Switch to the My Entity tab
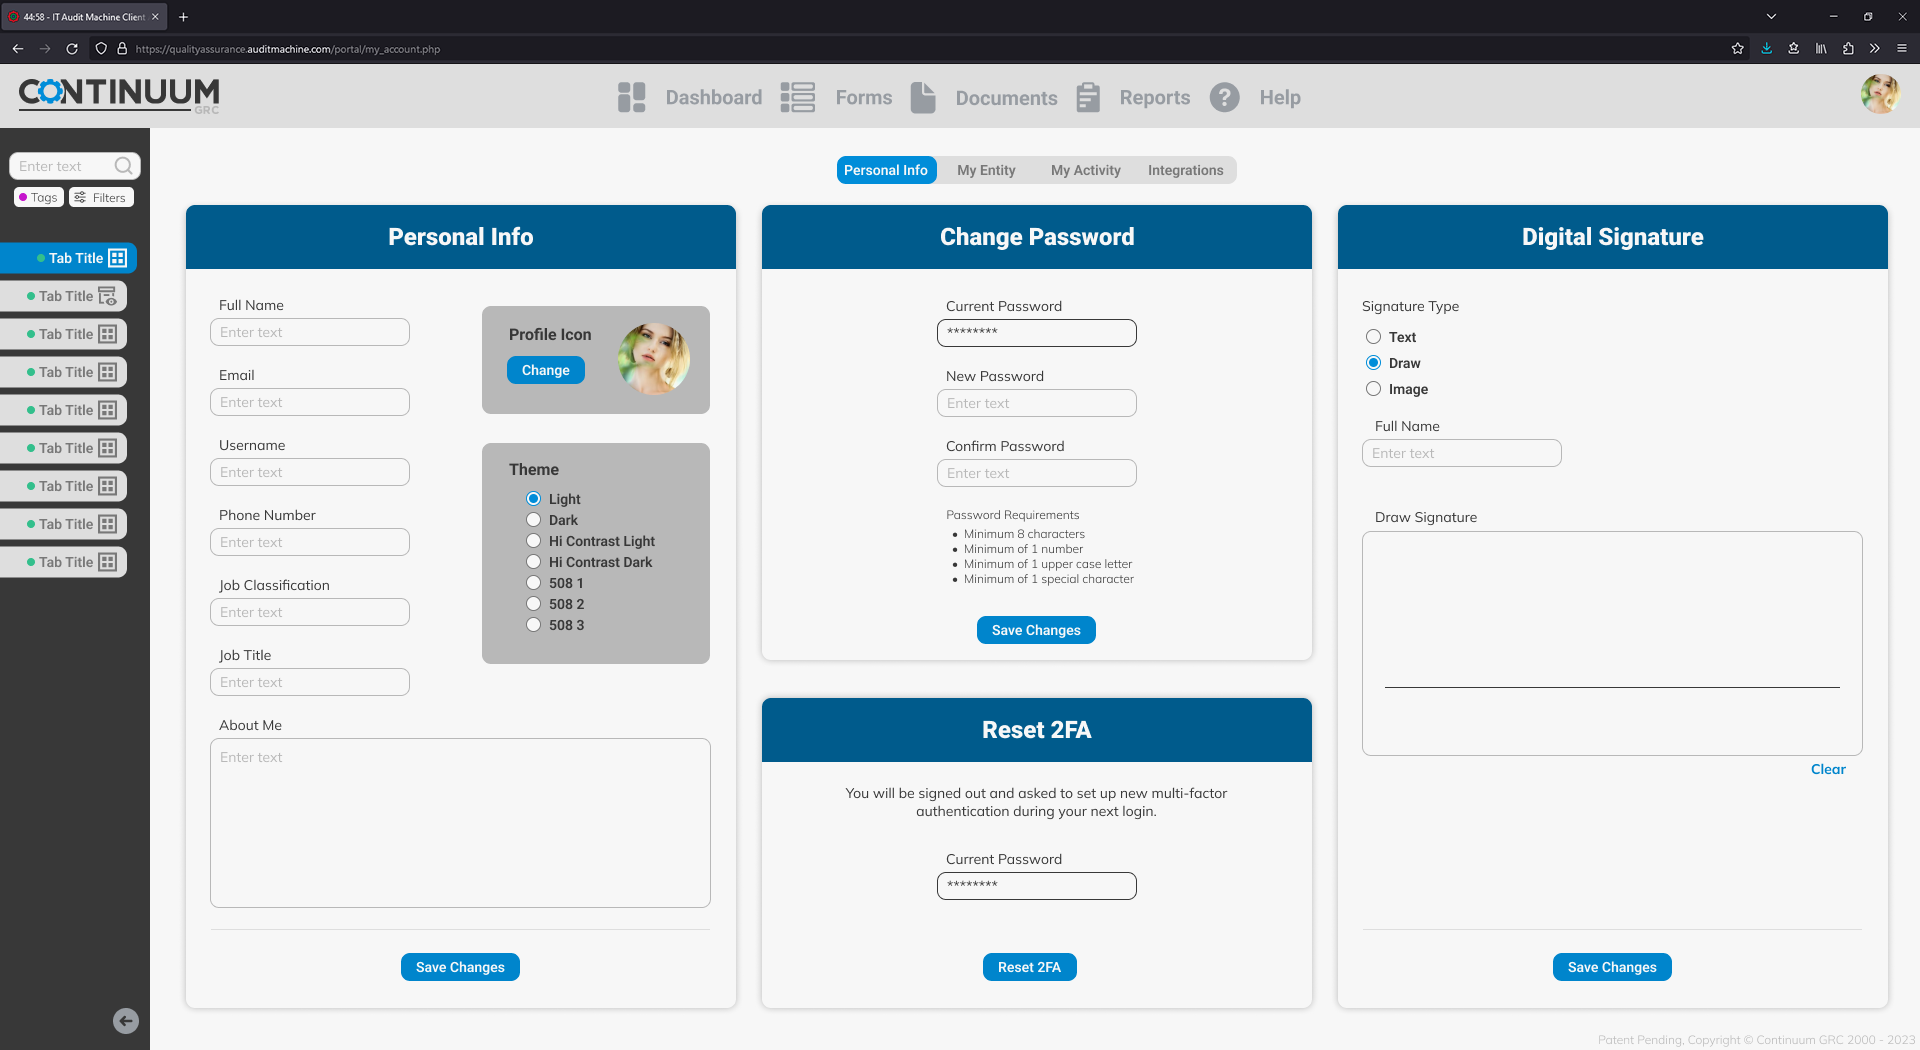The width and height of the screenshot is (1920, 1050). [x=986, y=170]
